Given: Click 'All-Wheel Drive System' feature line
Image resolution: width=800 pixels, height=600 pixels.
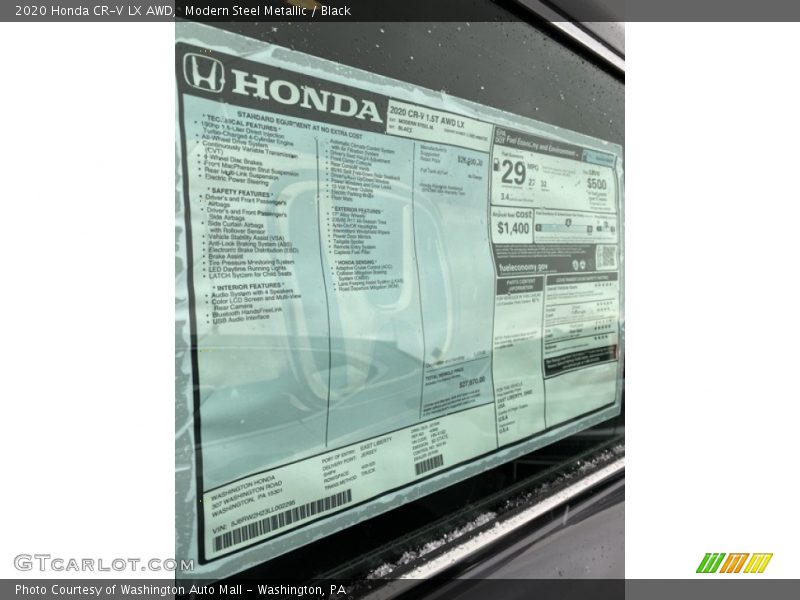Looking at the screenshot, I should point(234,141).
